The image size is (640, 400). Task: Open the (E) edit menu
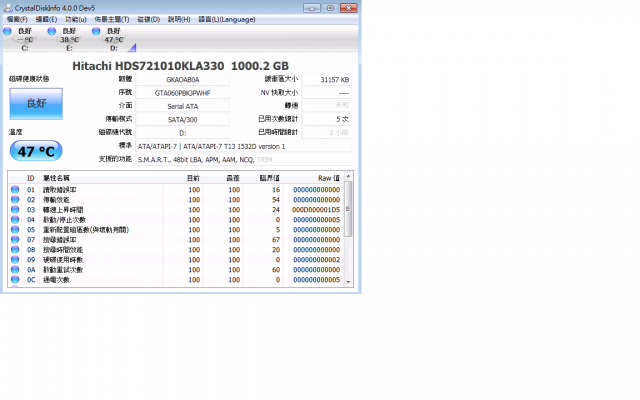46,19
